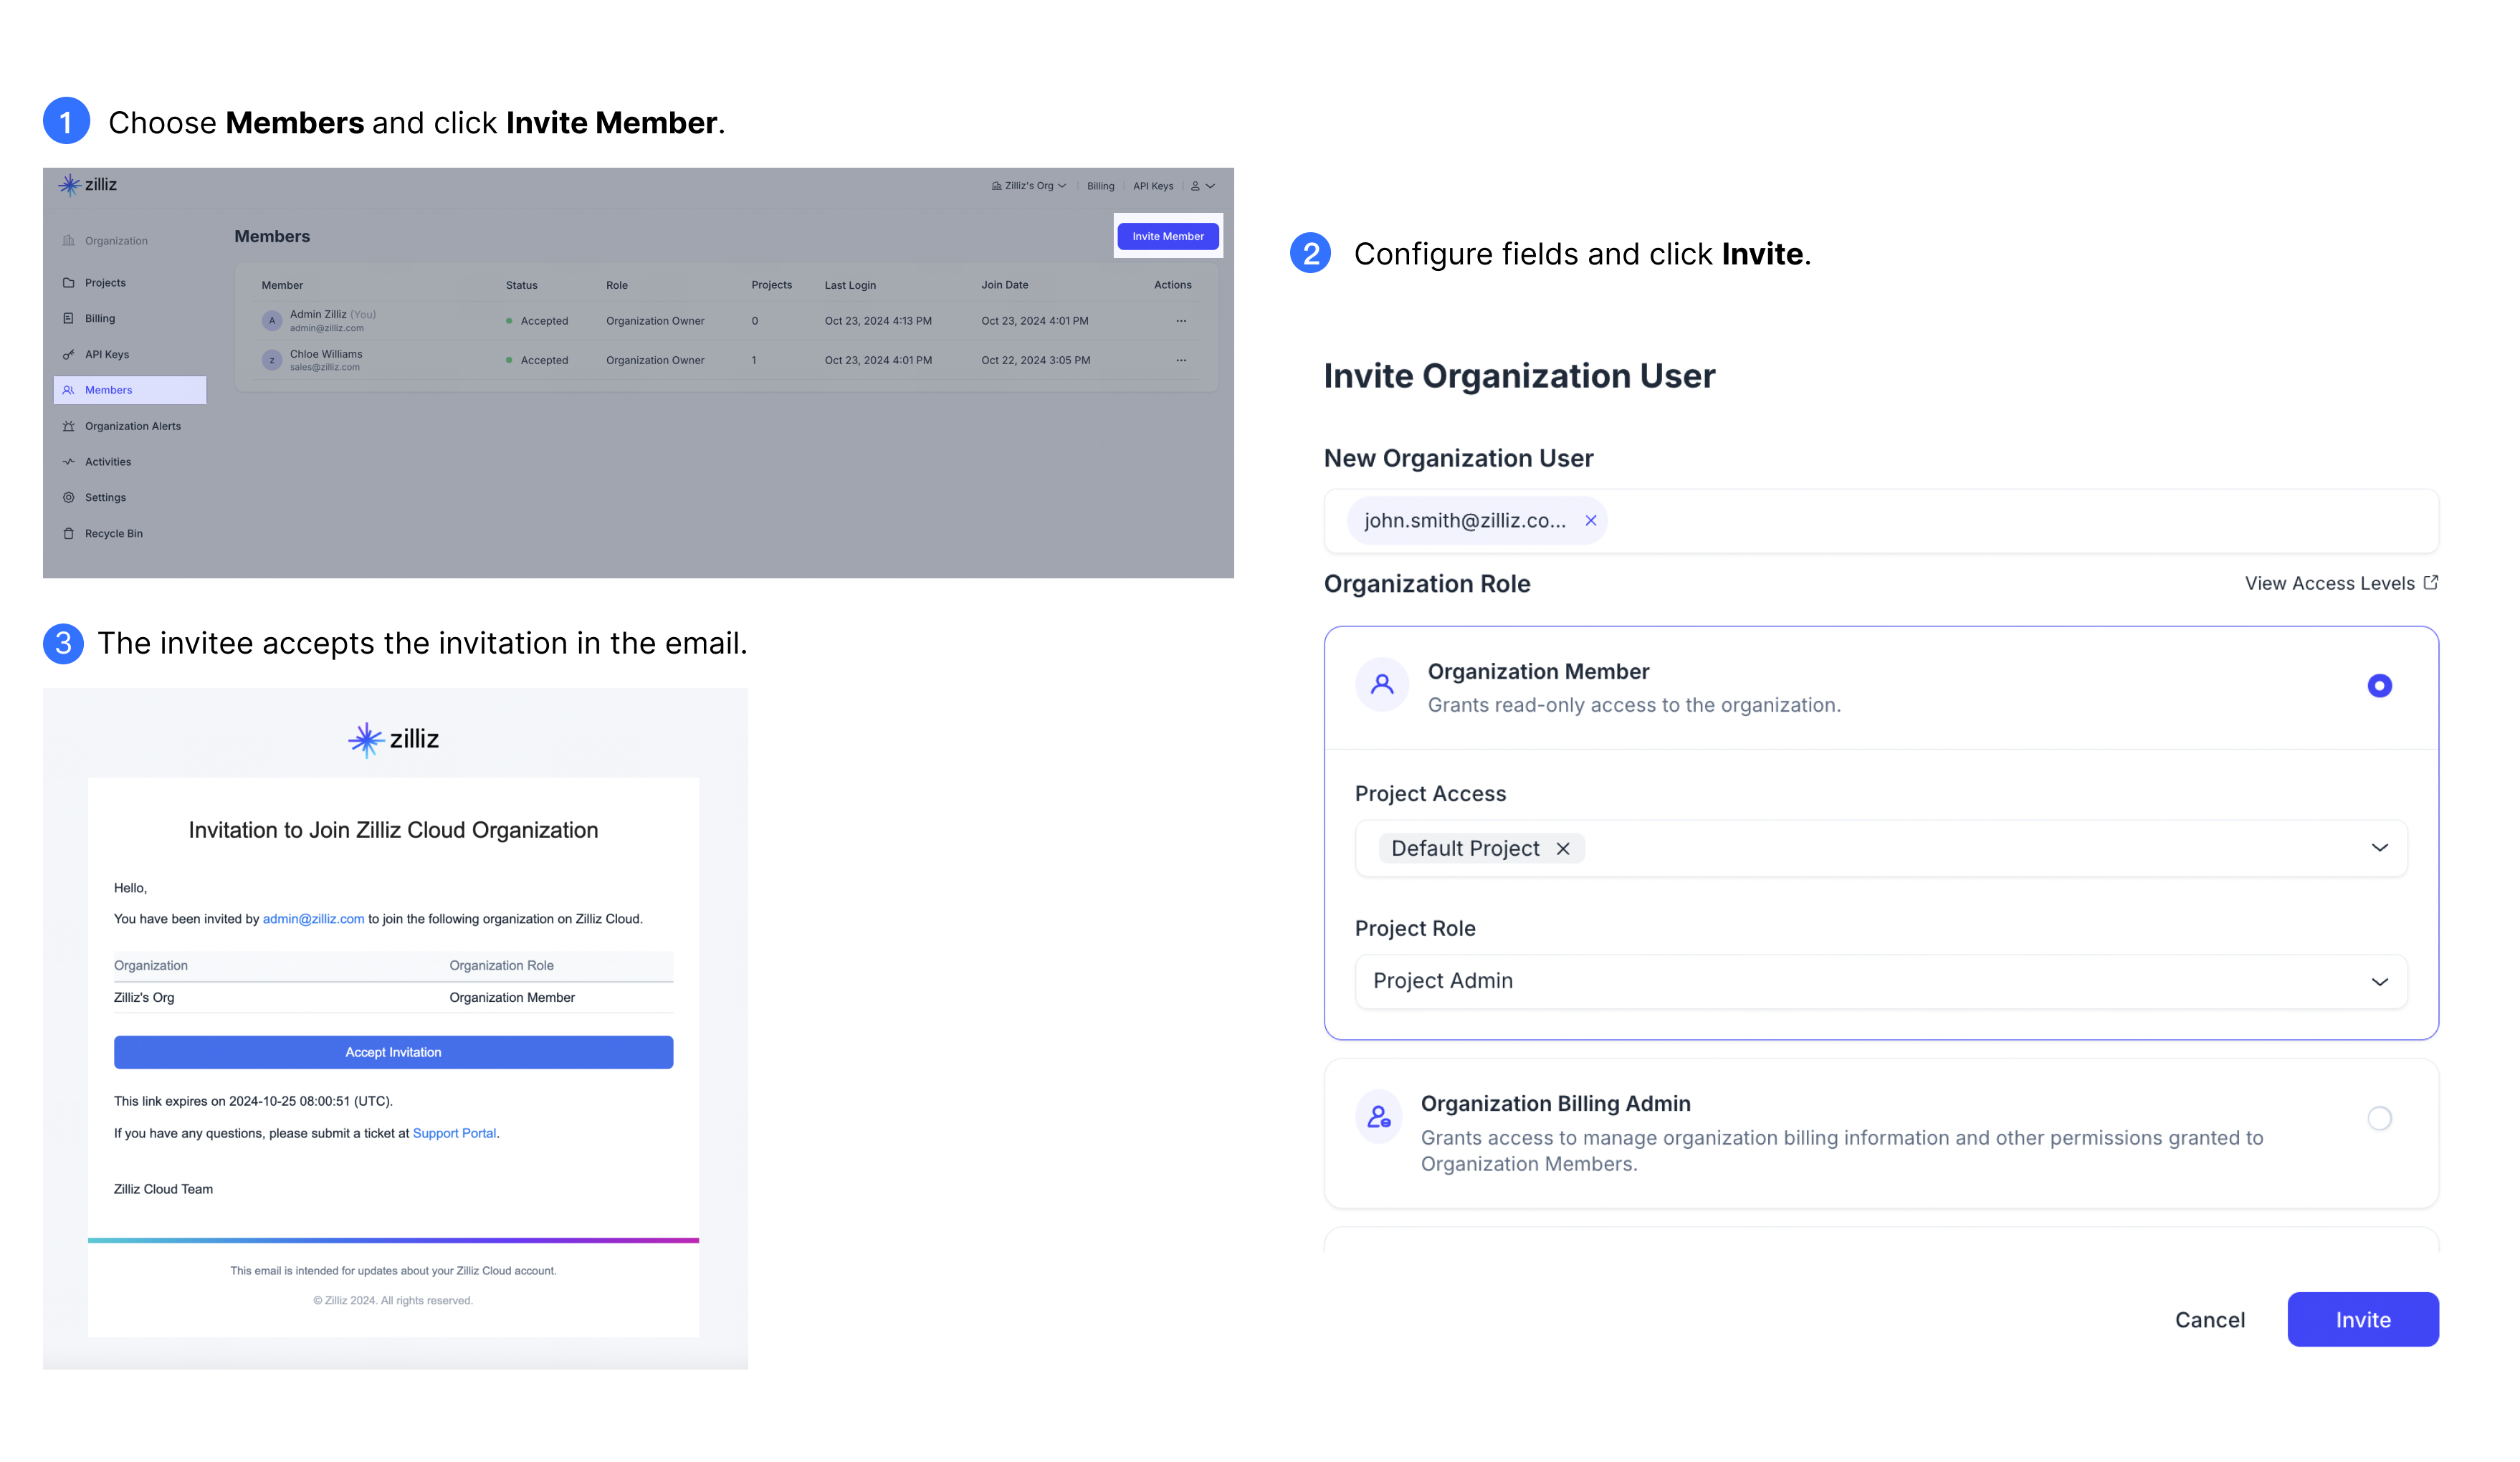This screenshot has width=2520, height=1462.
Task: Click the Activities pulse icon
Action: point(69,462)
